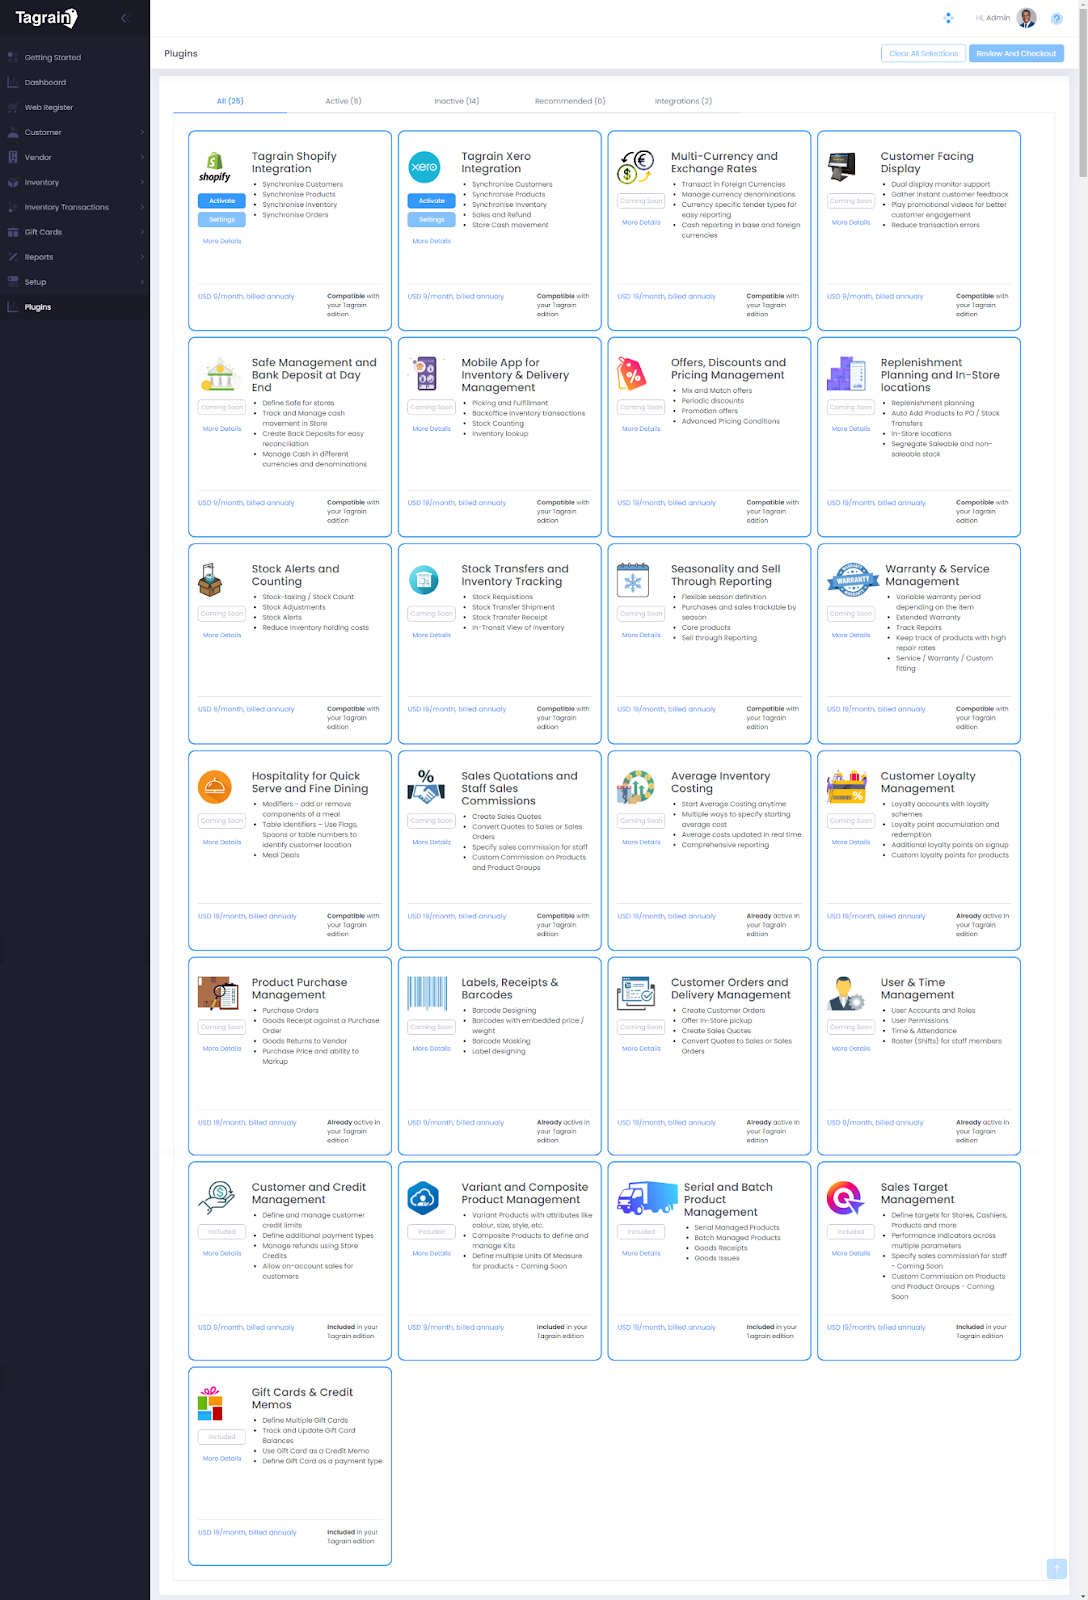The height and width of the screenshot is (1600, 1088).
Task: Switch to the Recommended (0) tab
Action: pyautogui.click(x=570, y=101)
